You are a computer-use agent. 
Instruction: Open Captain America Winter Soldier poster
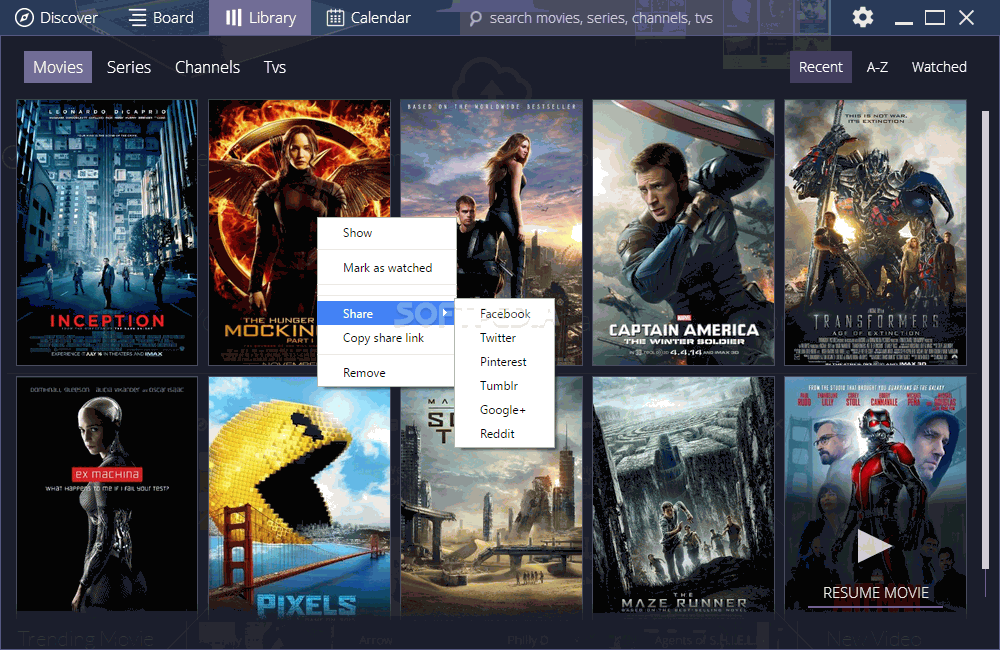tap(683, 232)
